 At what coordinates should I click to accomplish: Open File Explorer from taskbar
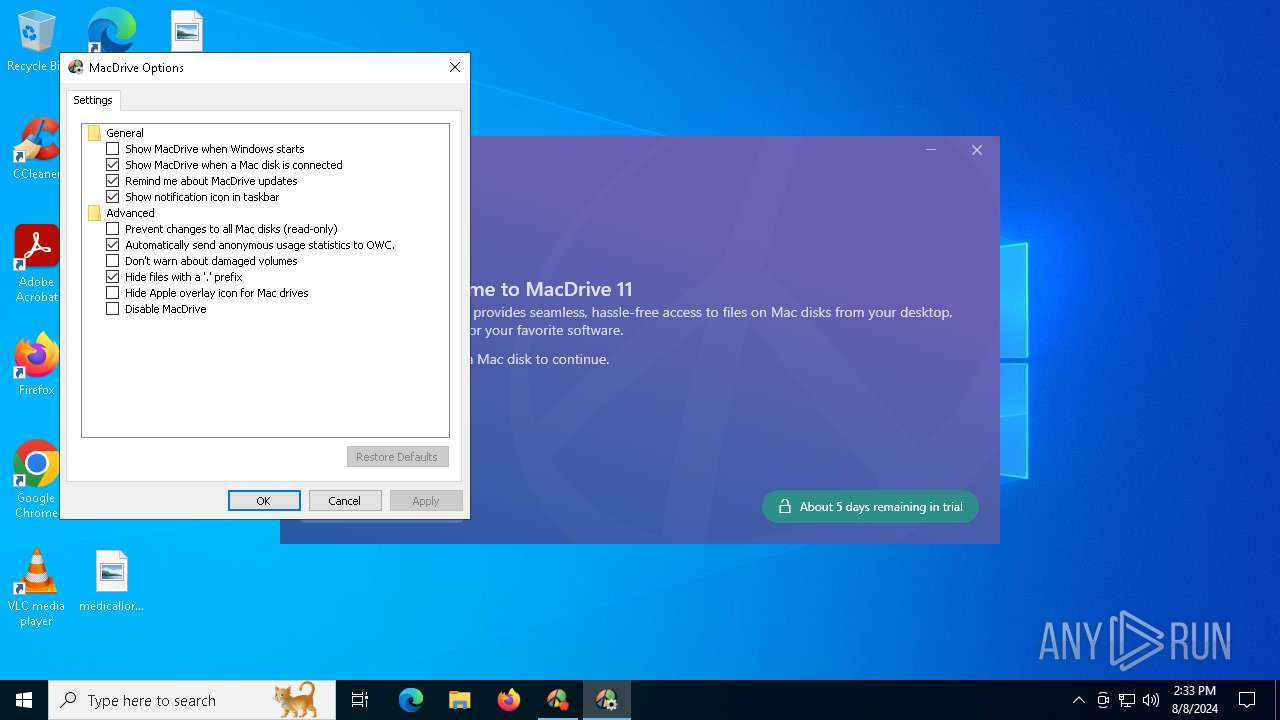click(x=459, y=700)
